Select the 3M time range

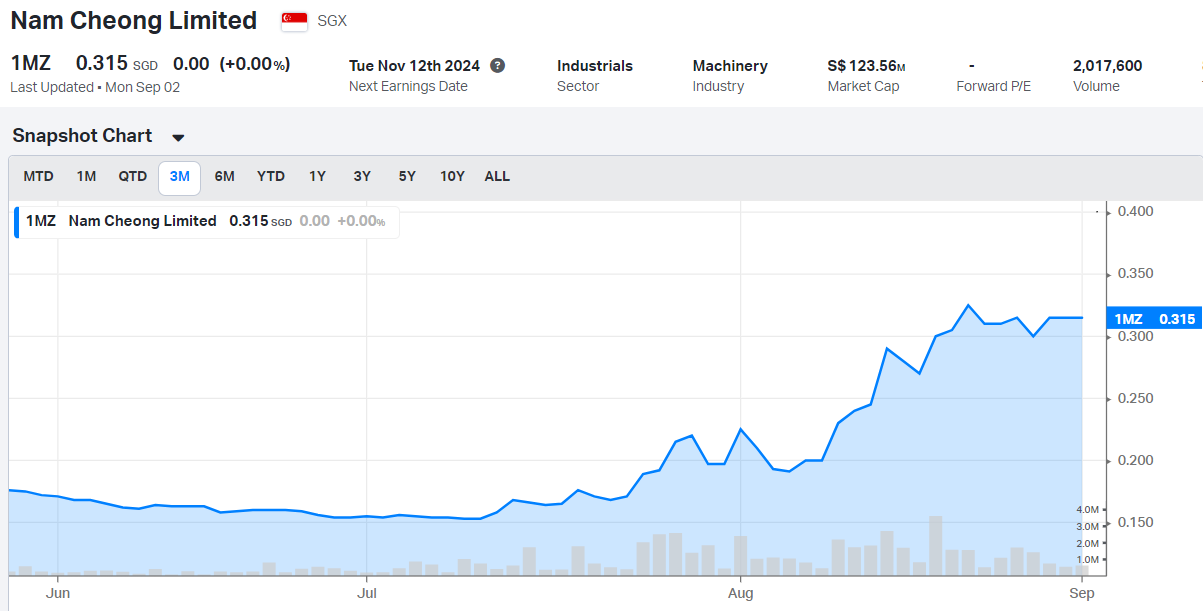(x=180, y=177)
